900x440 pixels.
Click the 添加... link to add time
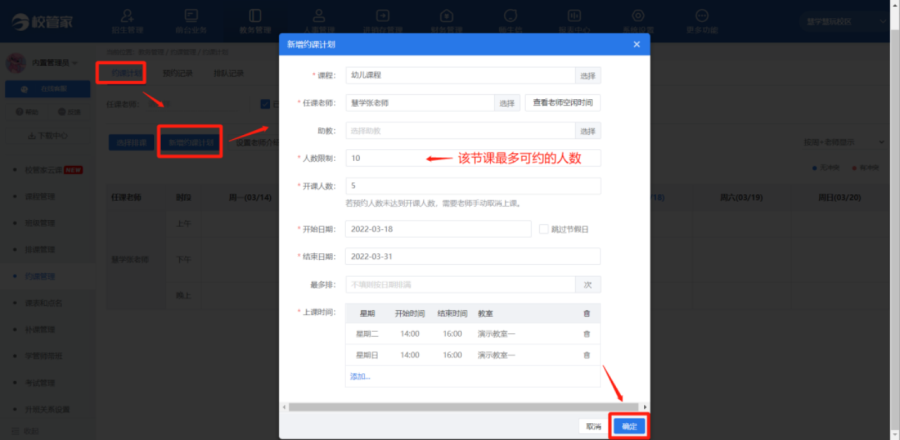pyautogui.click(x=360, y=377)
